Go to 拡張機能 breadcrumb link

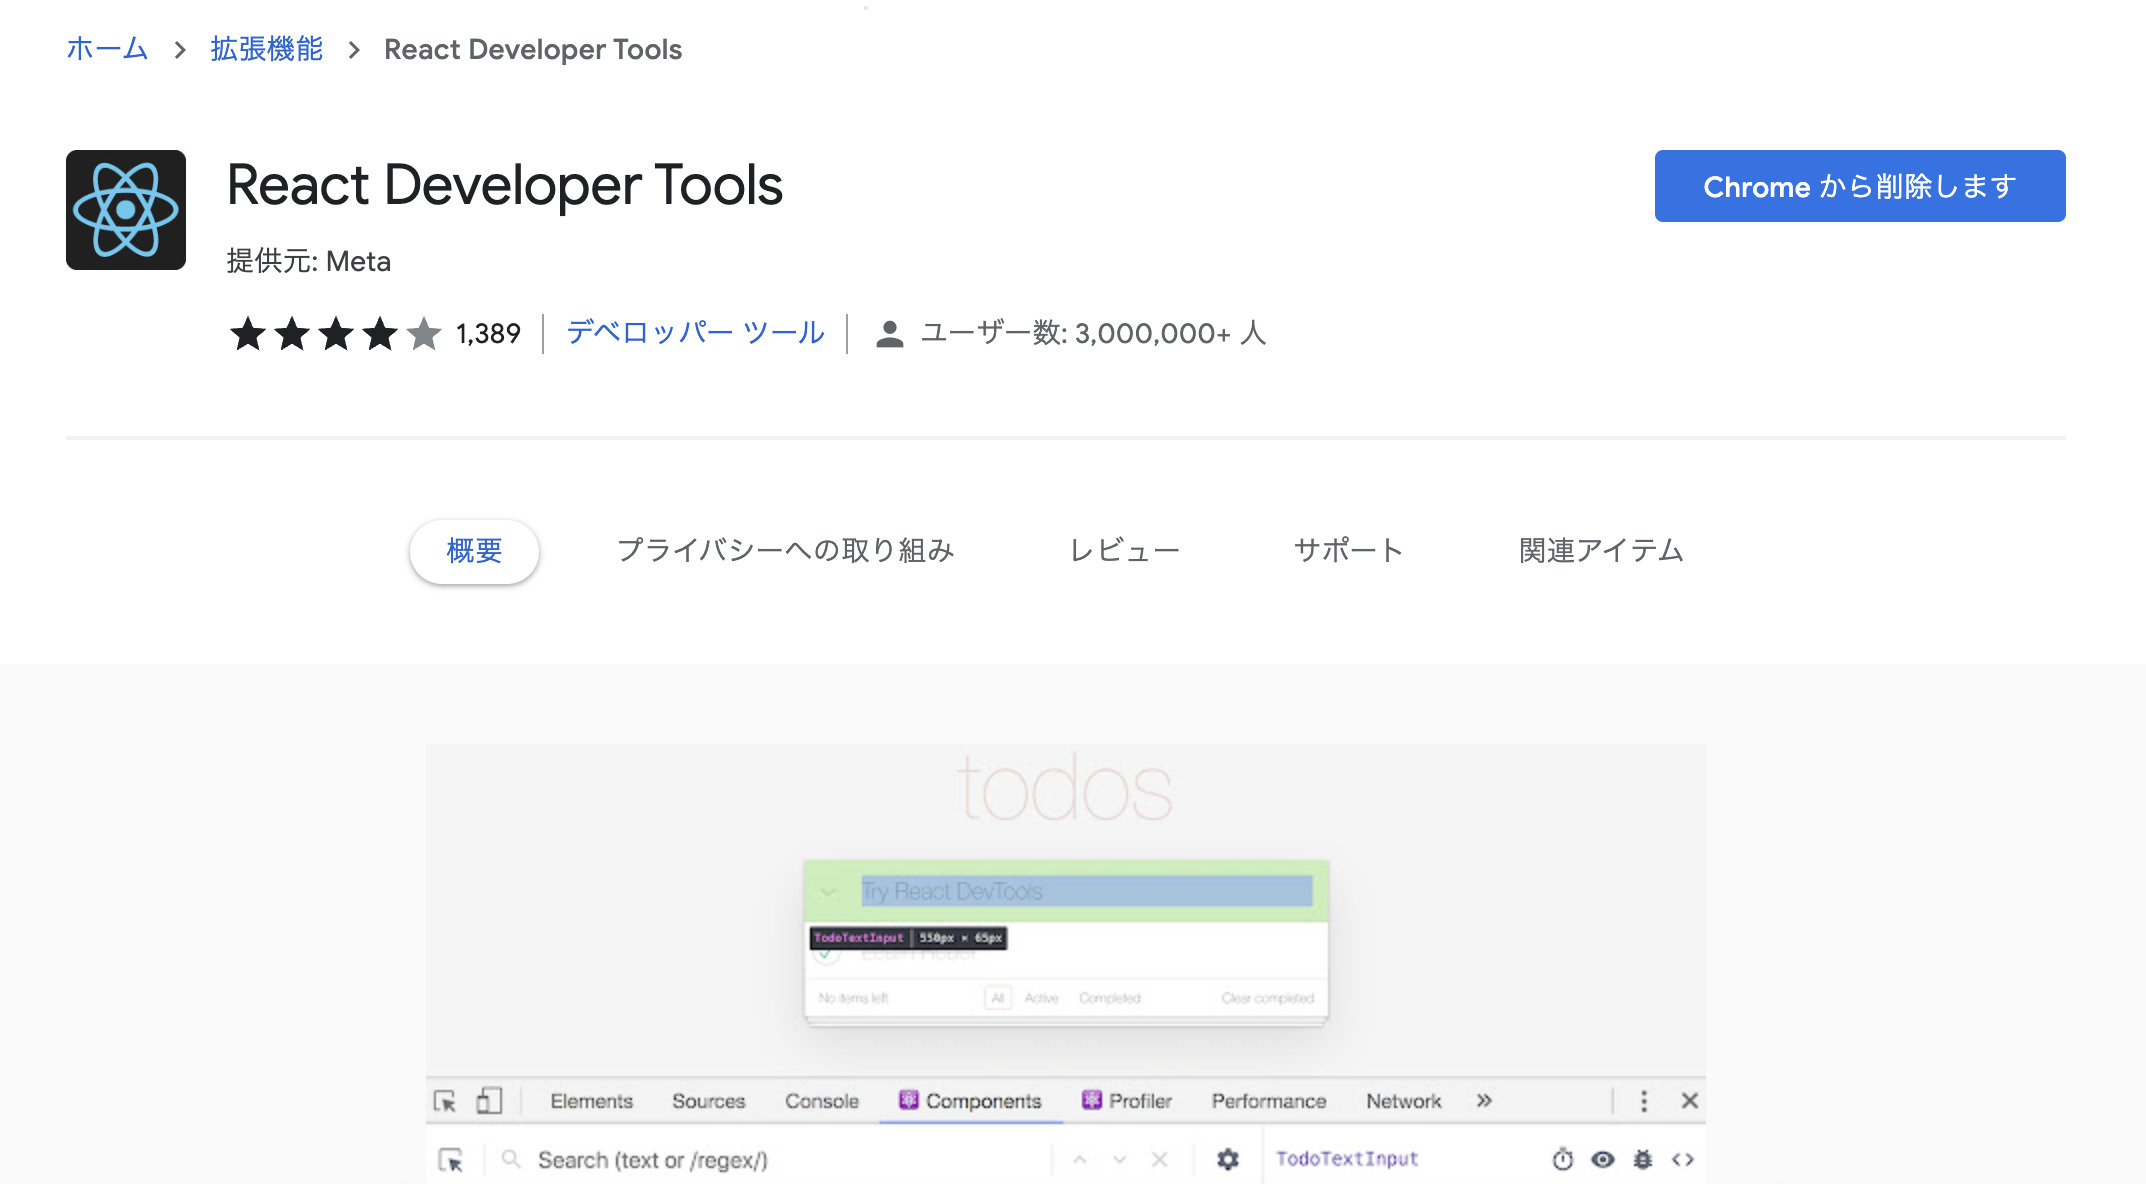pyautogui.click(x=266, y=49)
